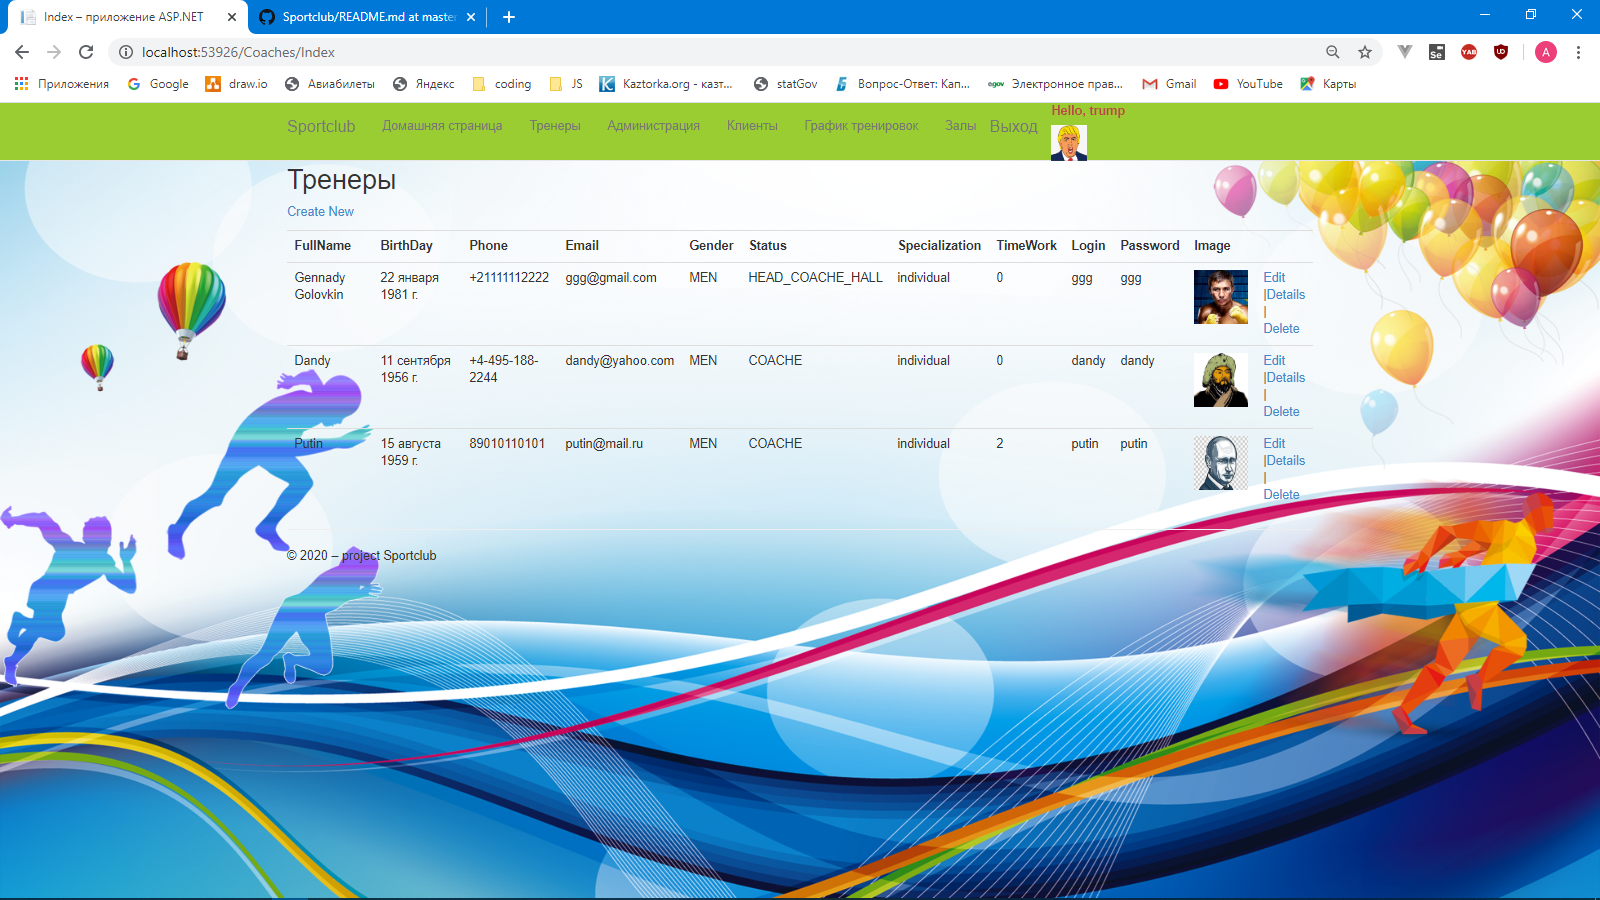Open the draw.io bookmark
This screenshot has width=1600, height=900.
click(237, 84)
